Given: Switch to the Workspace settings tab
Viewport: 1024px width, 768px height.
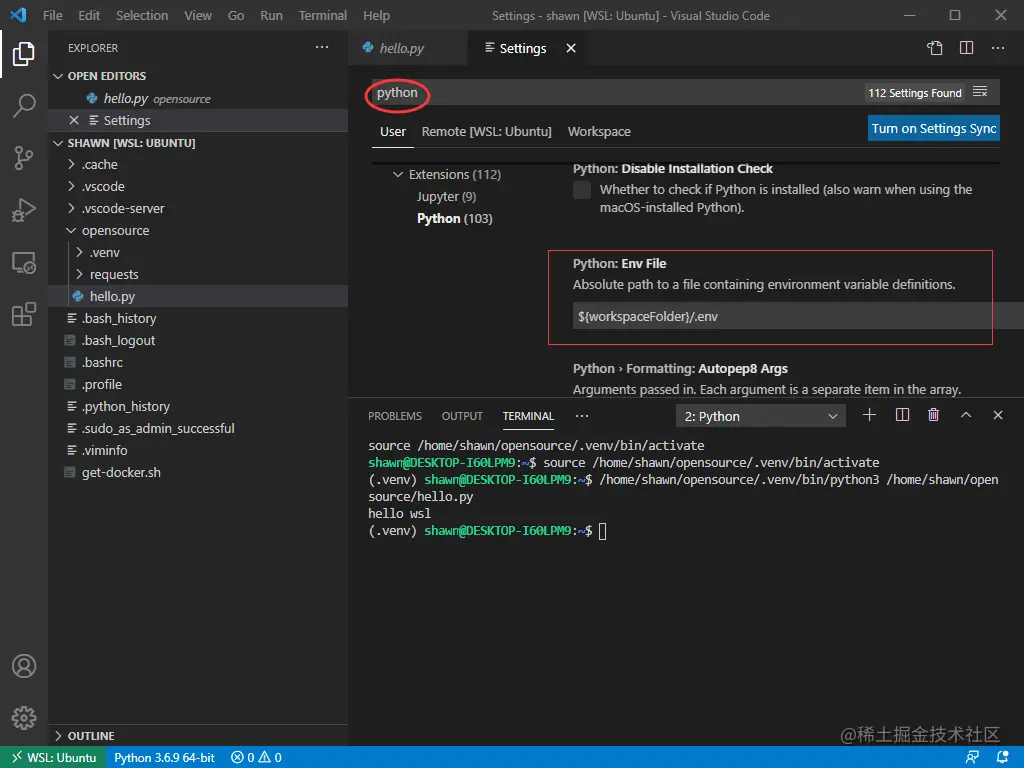Looking at the screenshot, I should [x=599, y=131].
